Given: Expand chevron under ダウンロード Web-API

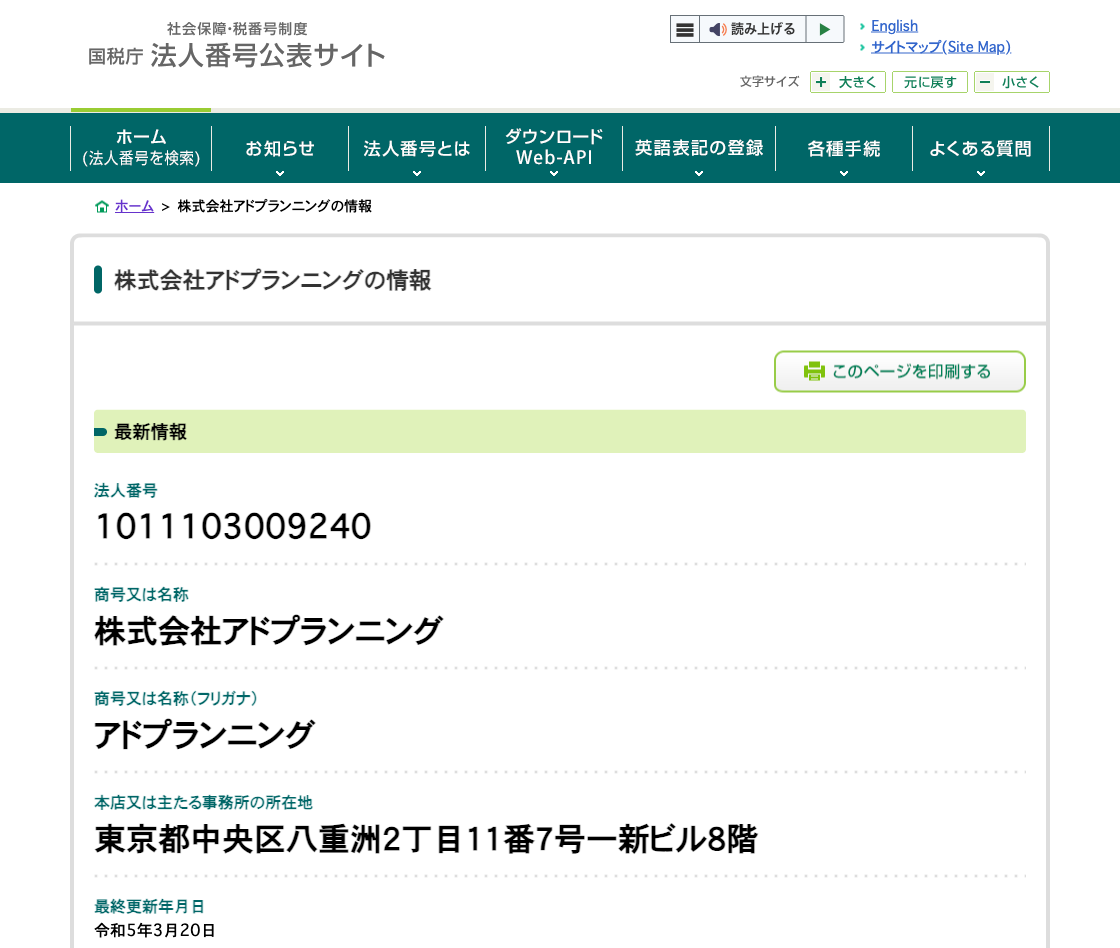Looking at the screenshot, I should 554,174.
